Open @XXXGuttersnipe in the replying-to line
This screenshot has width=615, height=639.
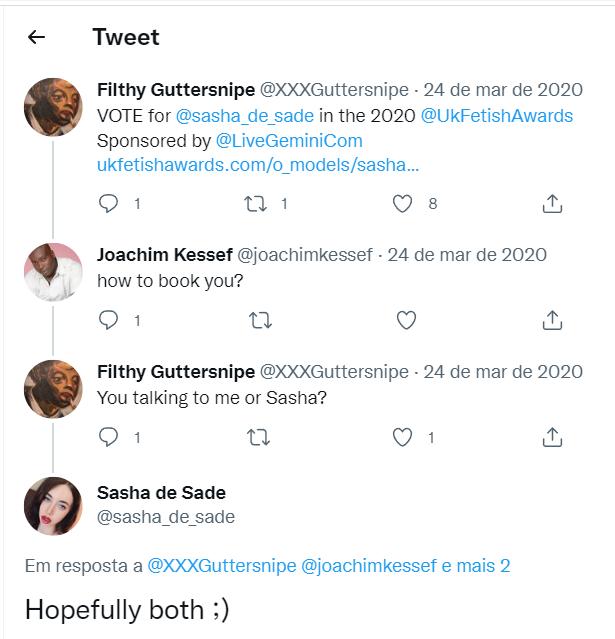click(x=222, y=566)
